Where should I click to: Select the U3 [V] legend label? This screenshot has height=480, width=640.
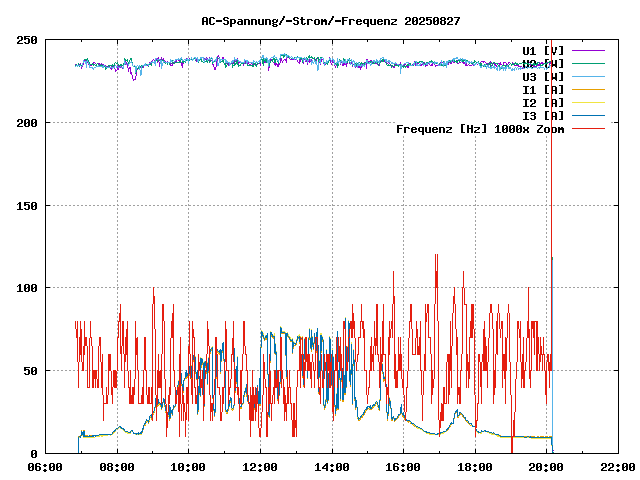point(543,76)
